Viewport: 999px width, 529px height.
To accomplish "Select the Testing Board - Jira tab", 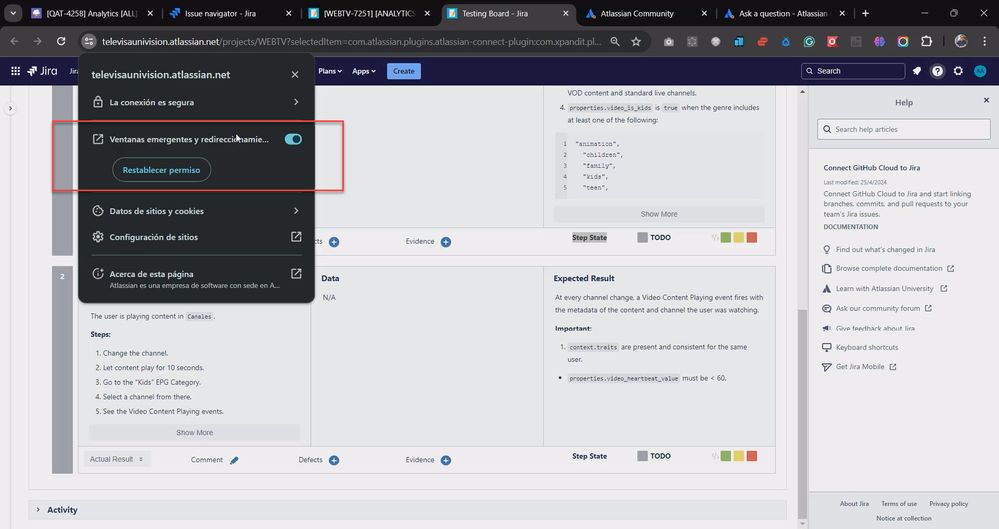I will coord(495,13).
